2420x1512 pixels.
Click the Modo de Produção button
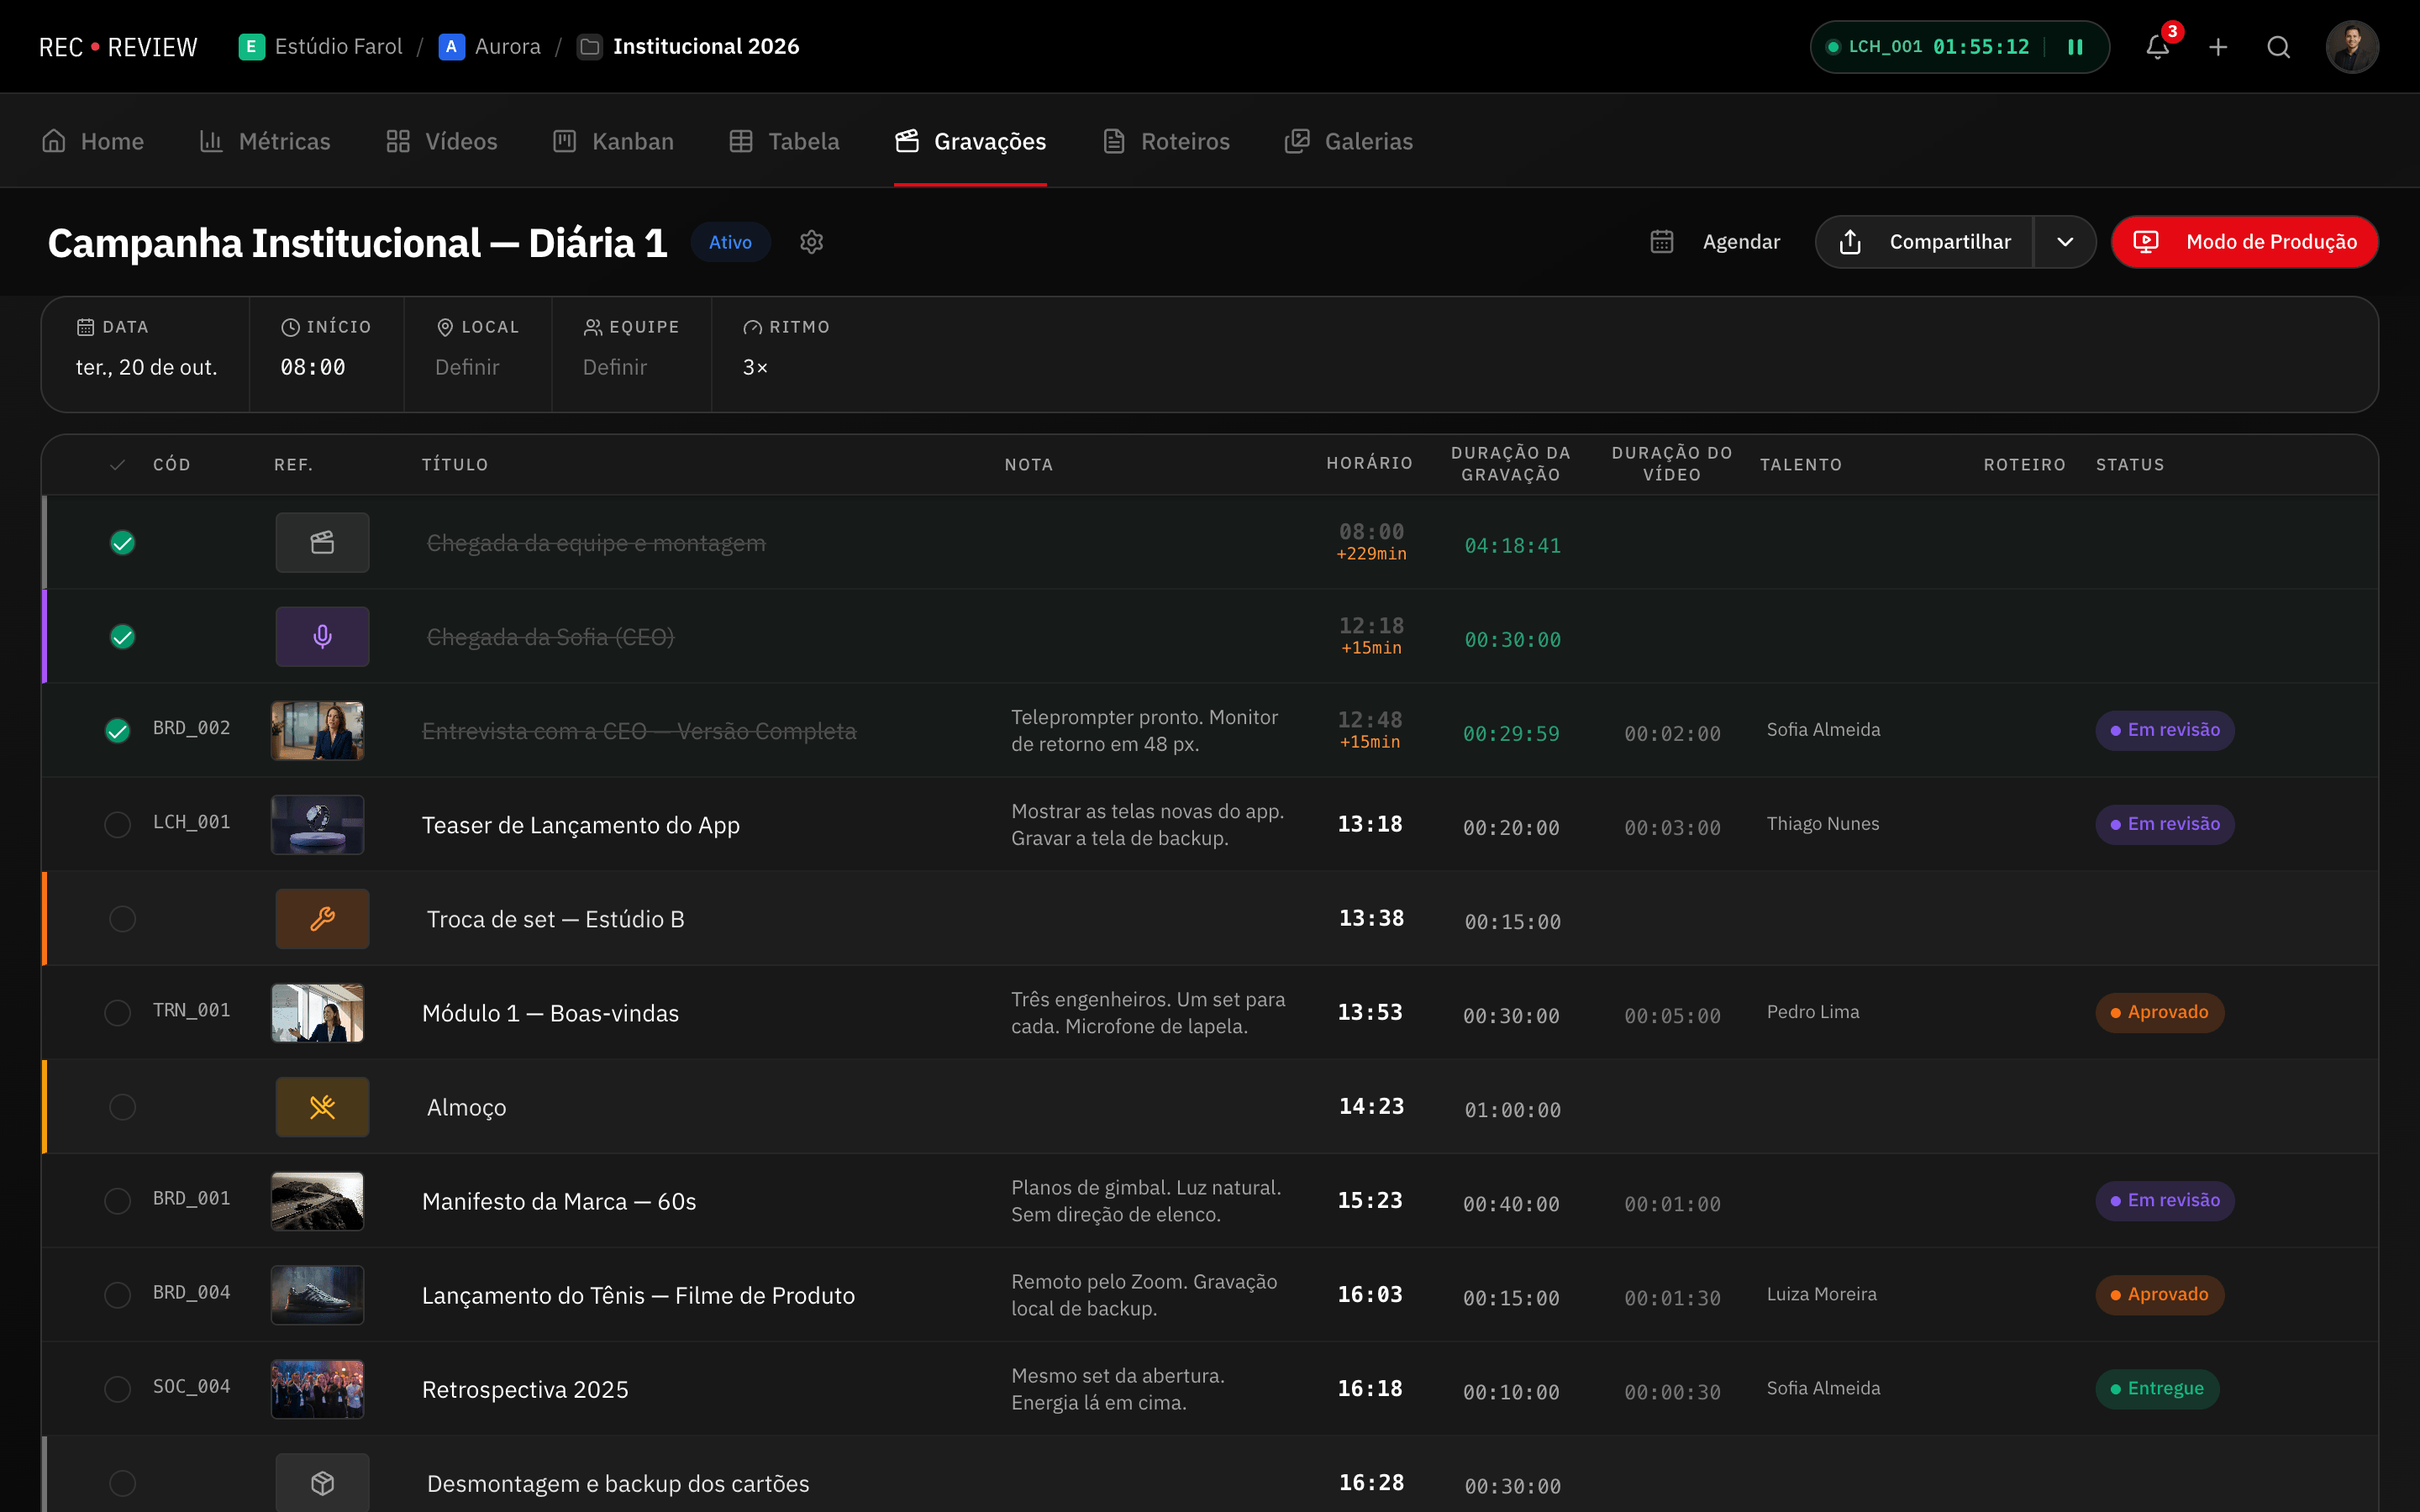coord(2244,242)
